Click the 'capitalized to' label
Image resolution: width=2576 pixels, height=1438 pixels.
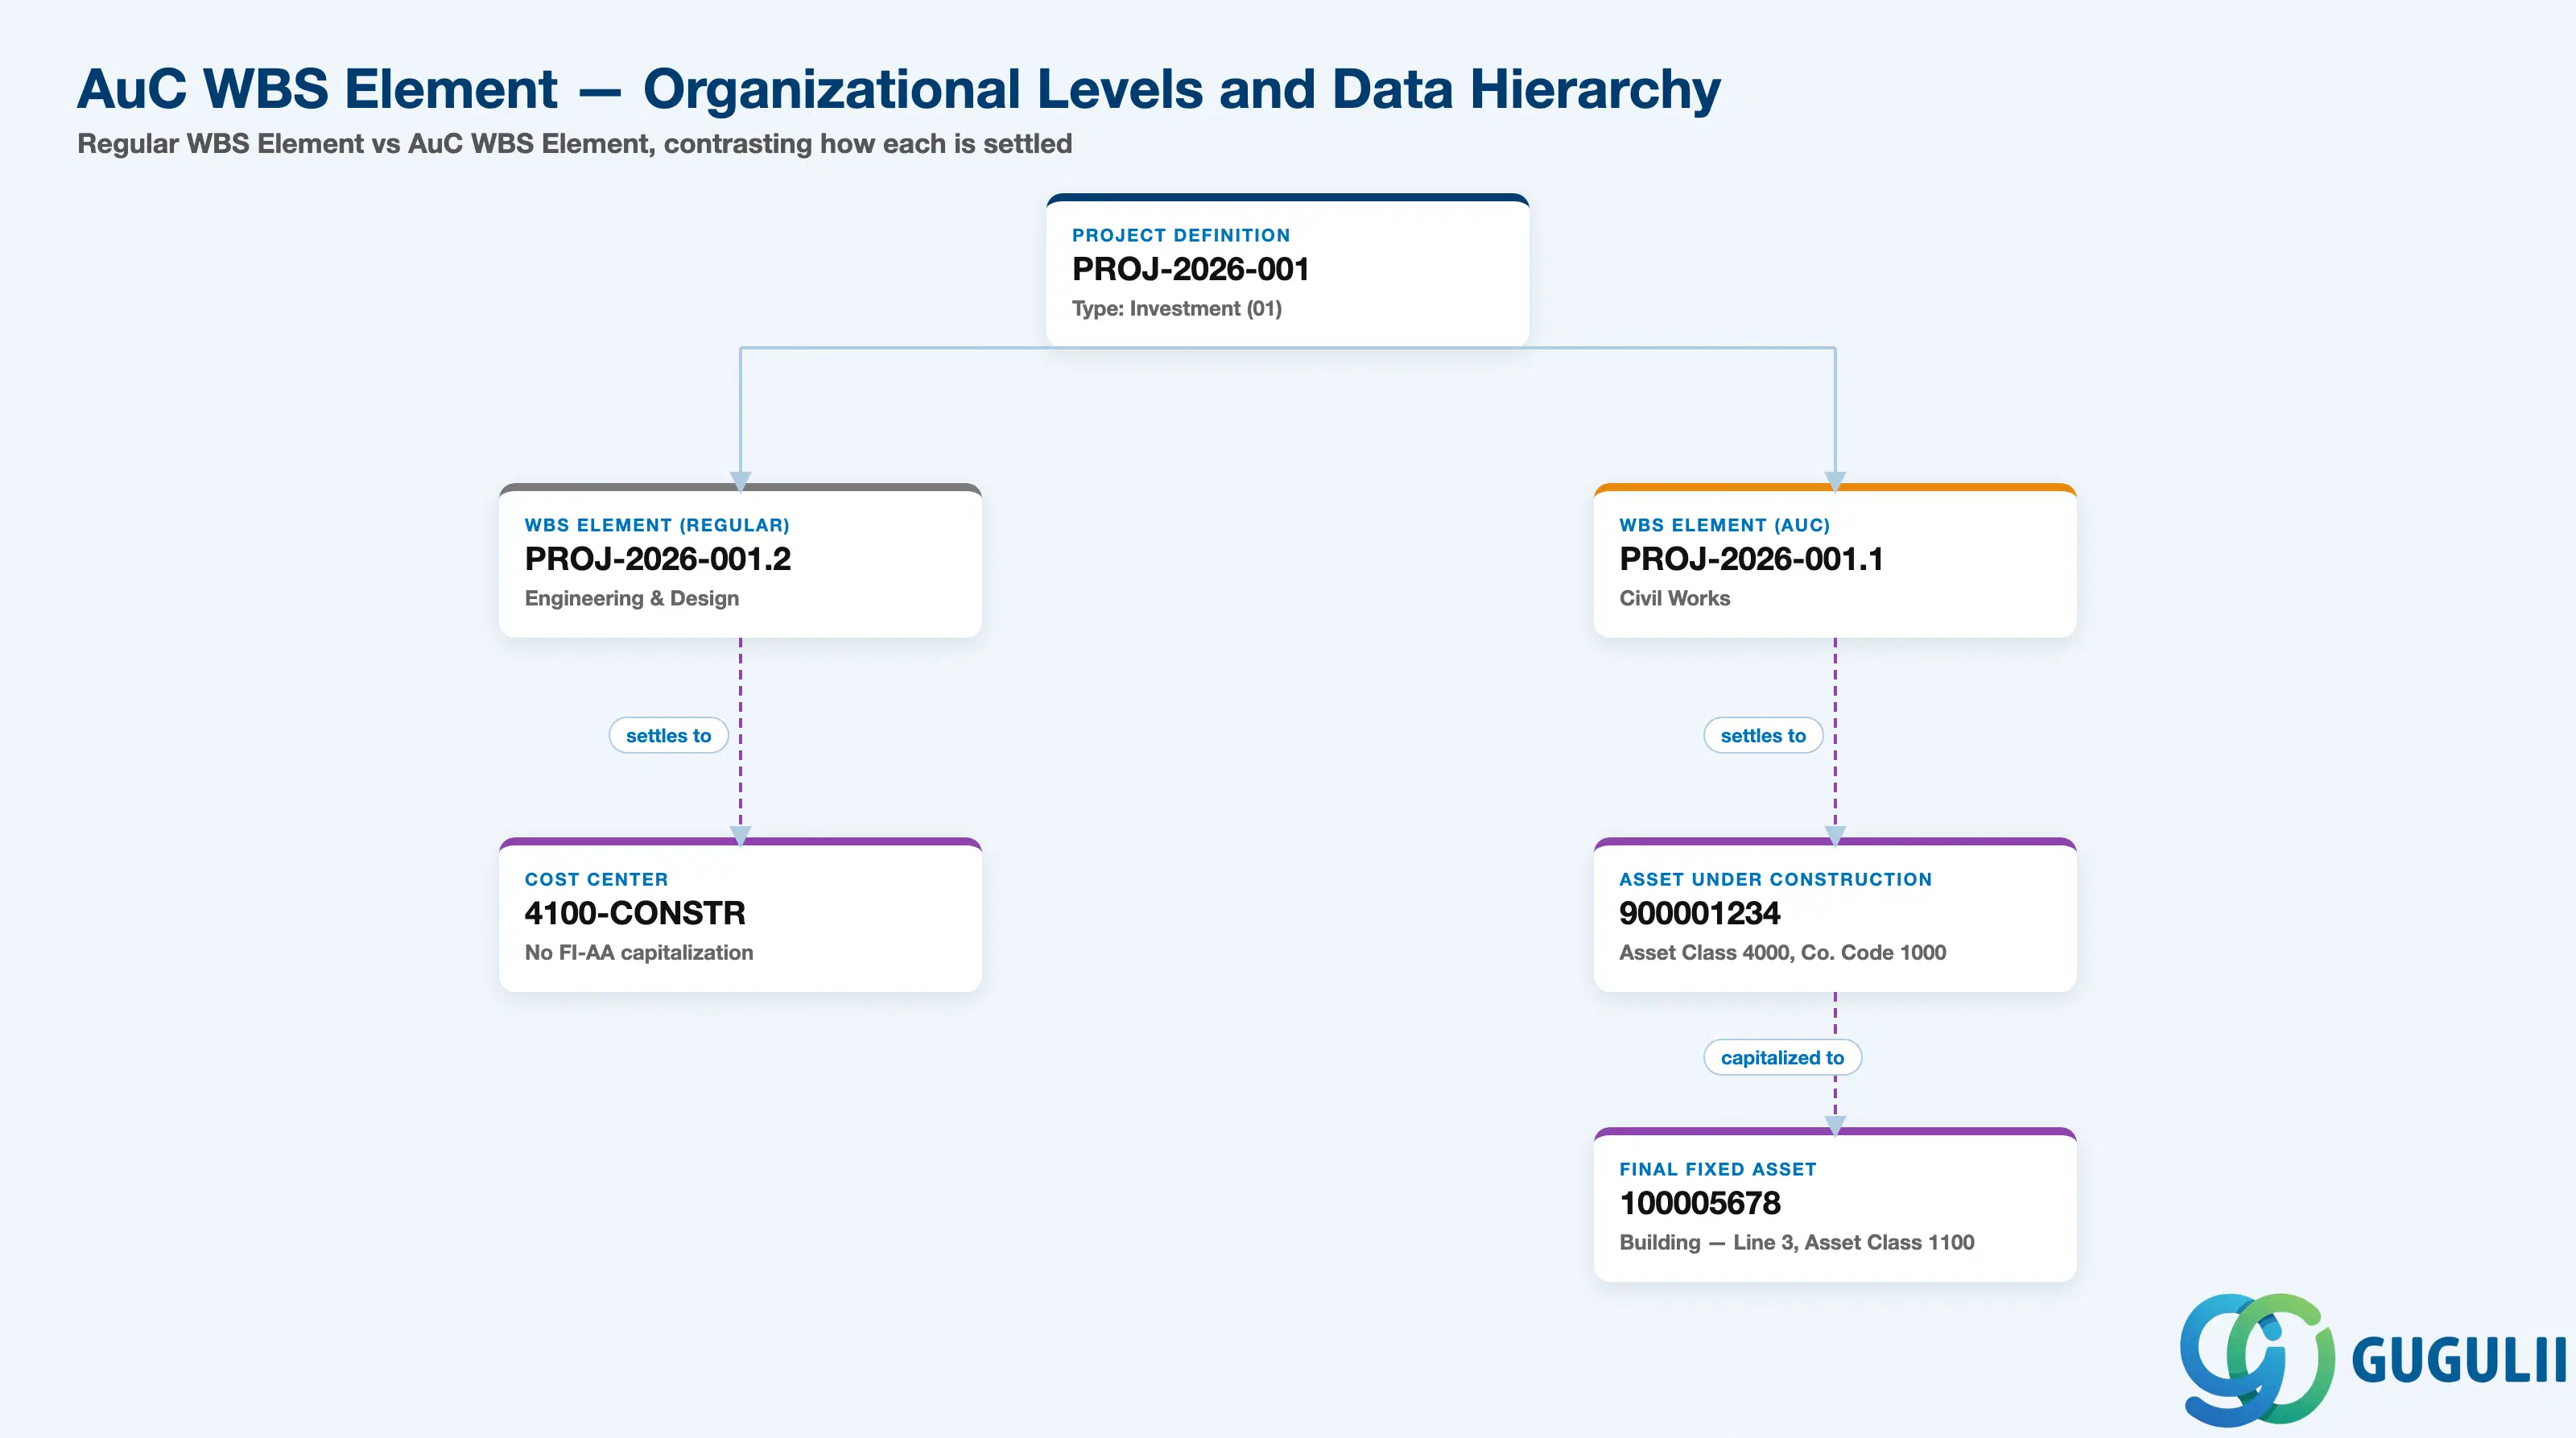click(1782, 1057)
